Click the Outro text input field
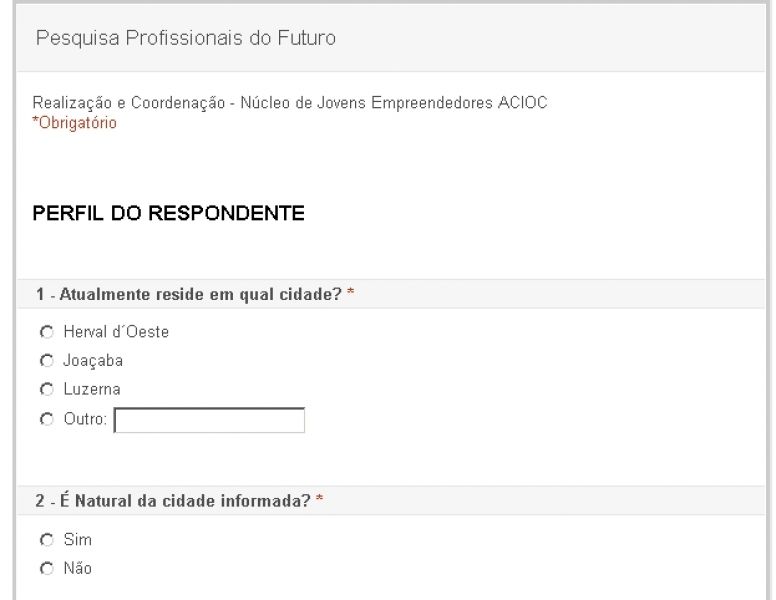 pos(209,421)
